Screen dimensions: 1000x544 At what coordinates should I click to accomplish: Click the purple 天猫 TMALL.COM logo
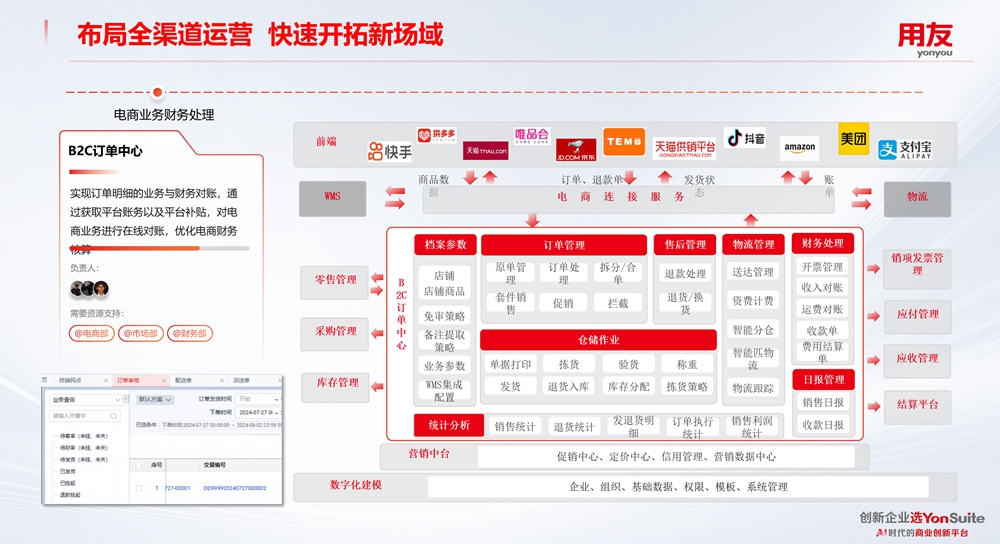tap(485, 151)
